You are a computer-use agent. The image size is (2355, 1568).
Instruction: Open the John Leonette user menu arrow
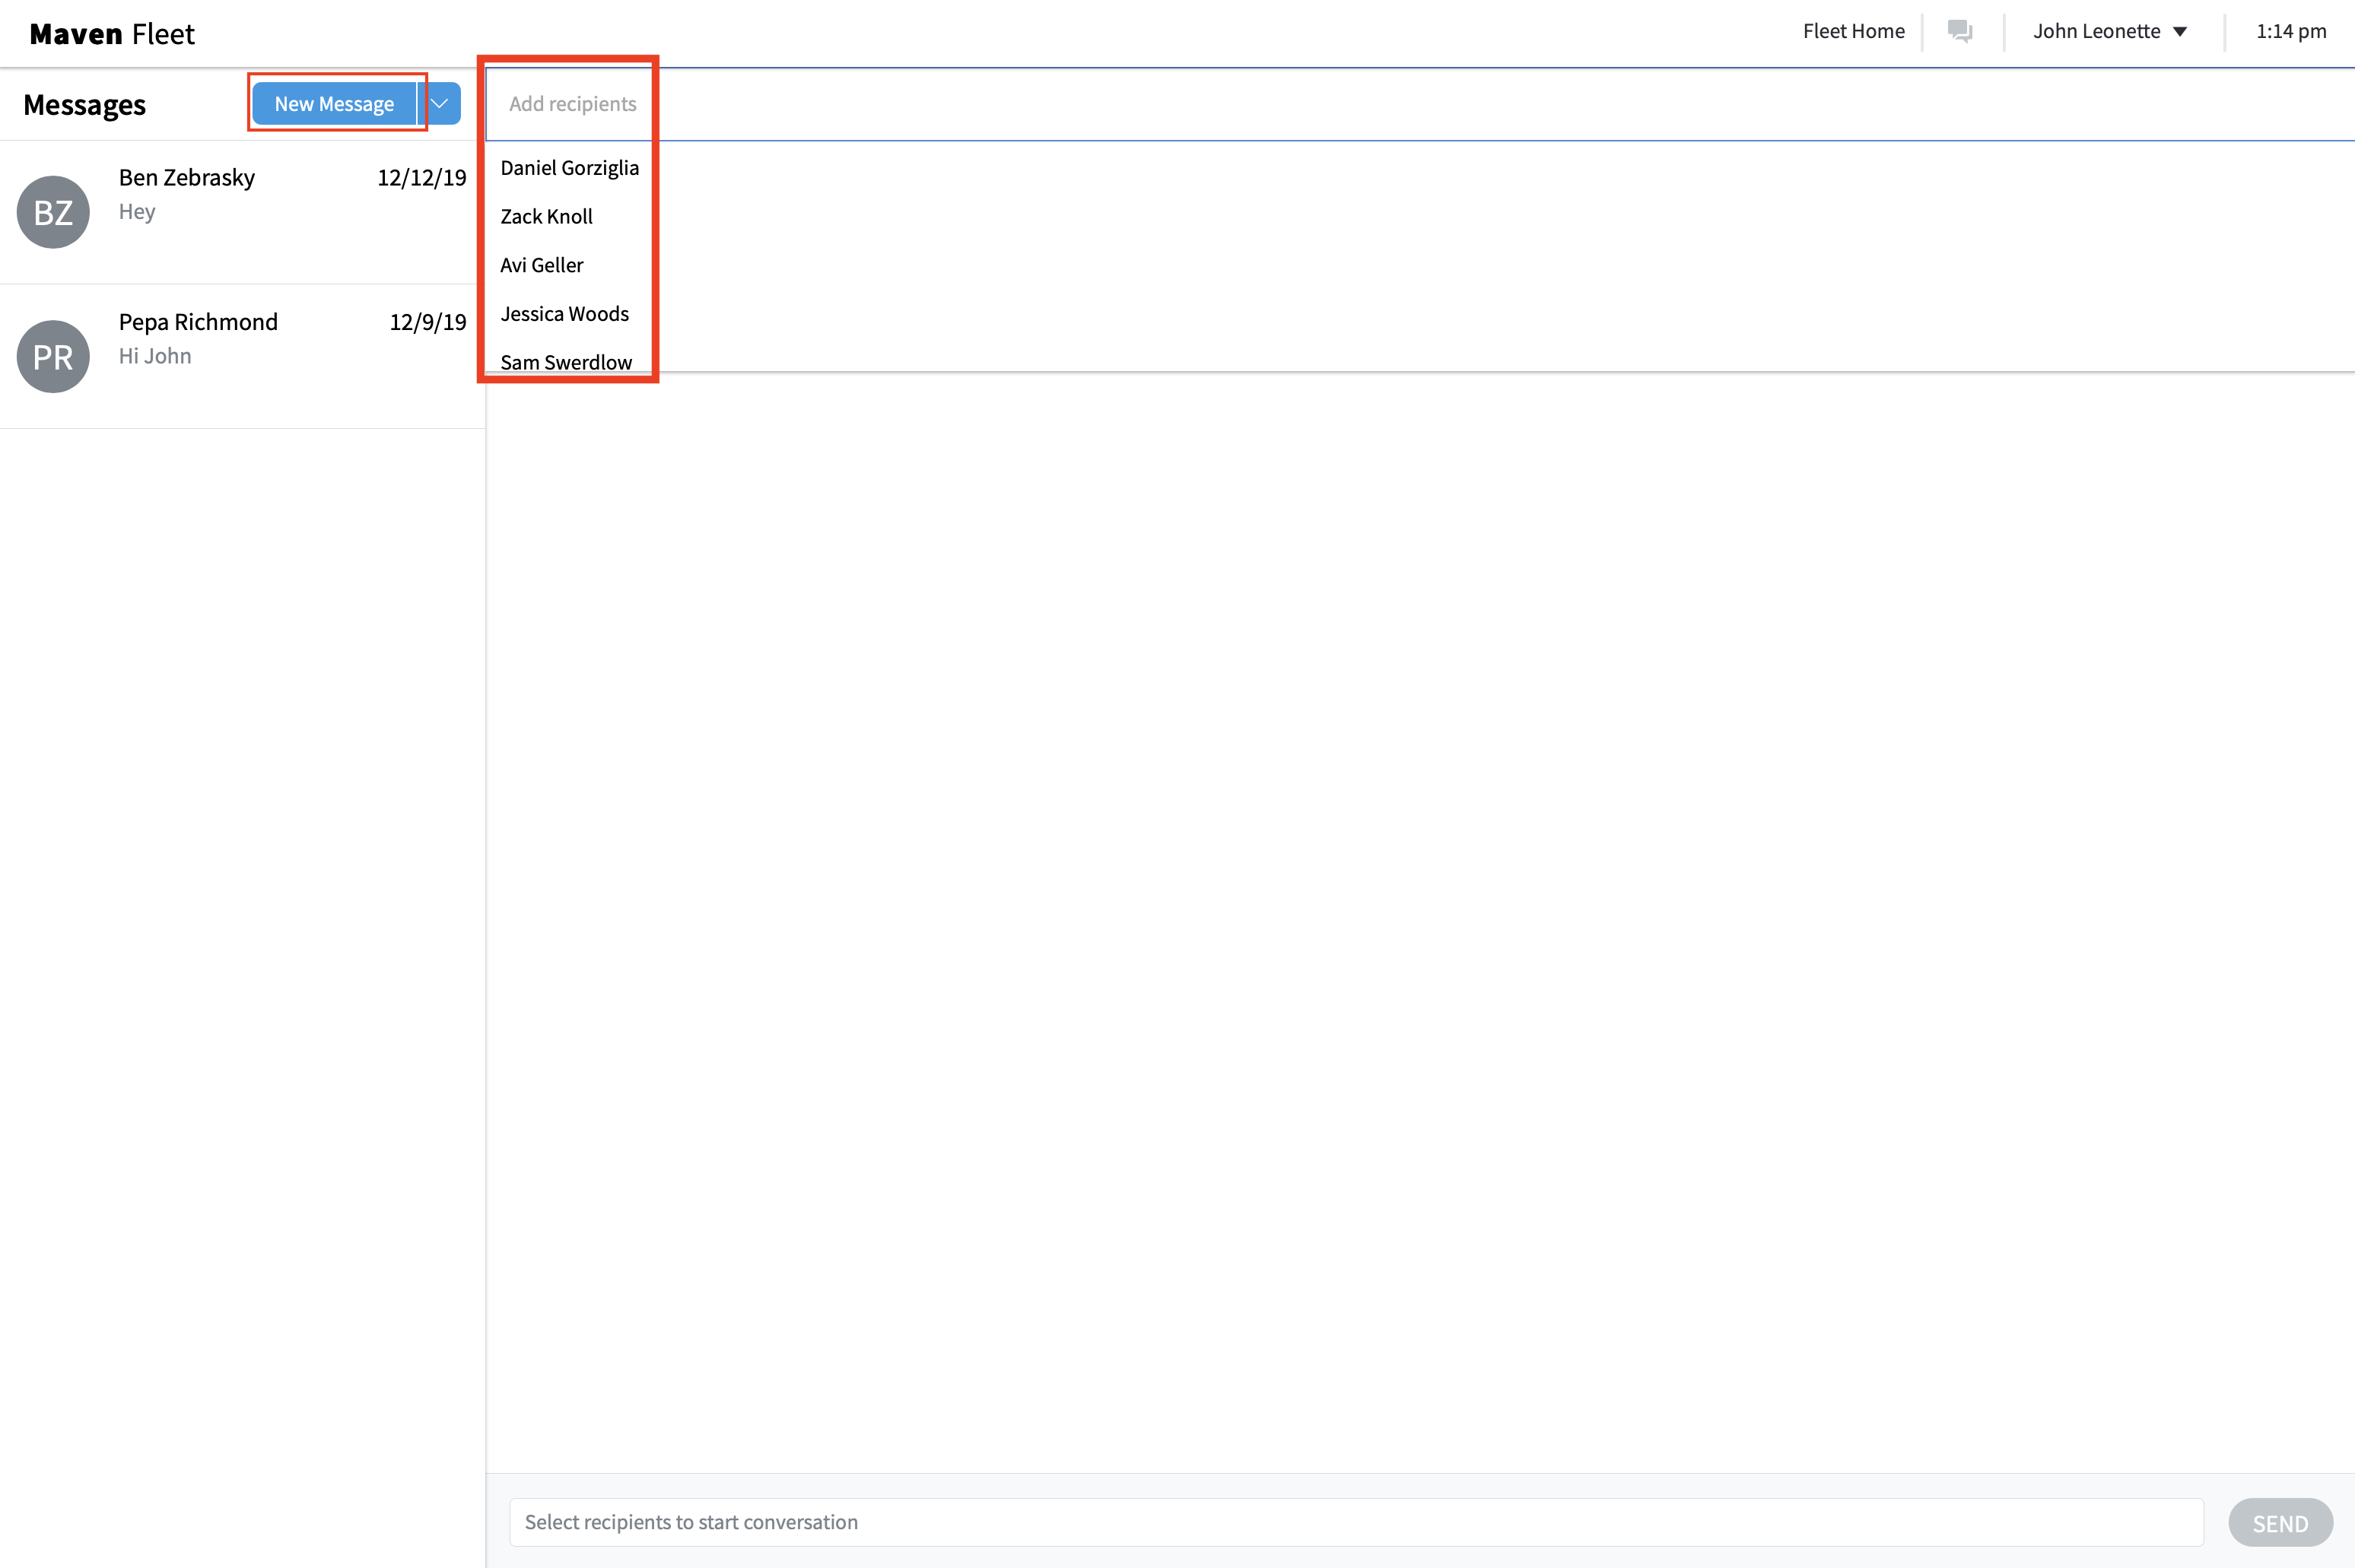click(2181, 32)
